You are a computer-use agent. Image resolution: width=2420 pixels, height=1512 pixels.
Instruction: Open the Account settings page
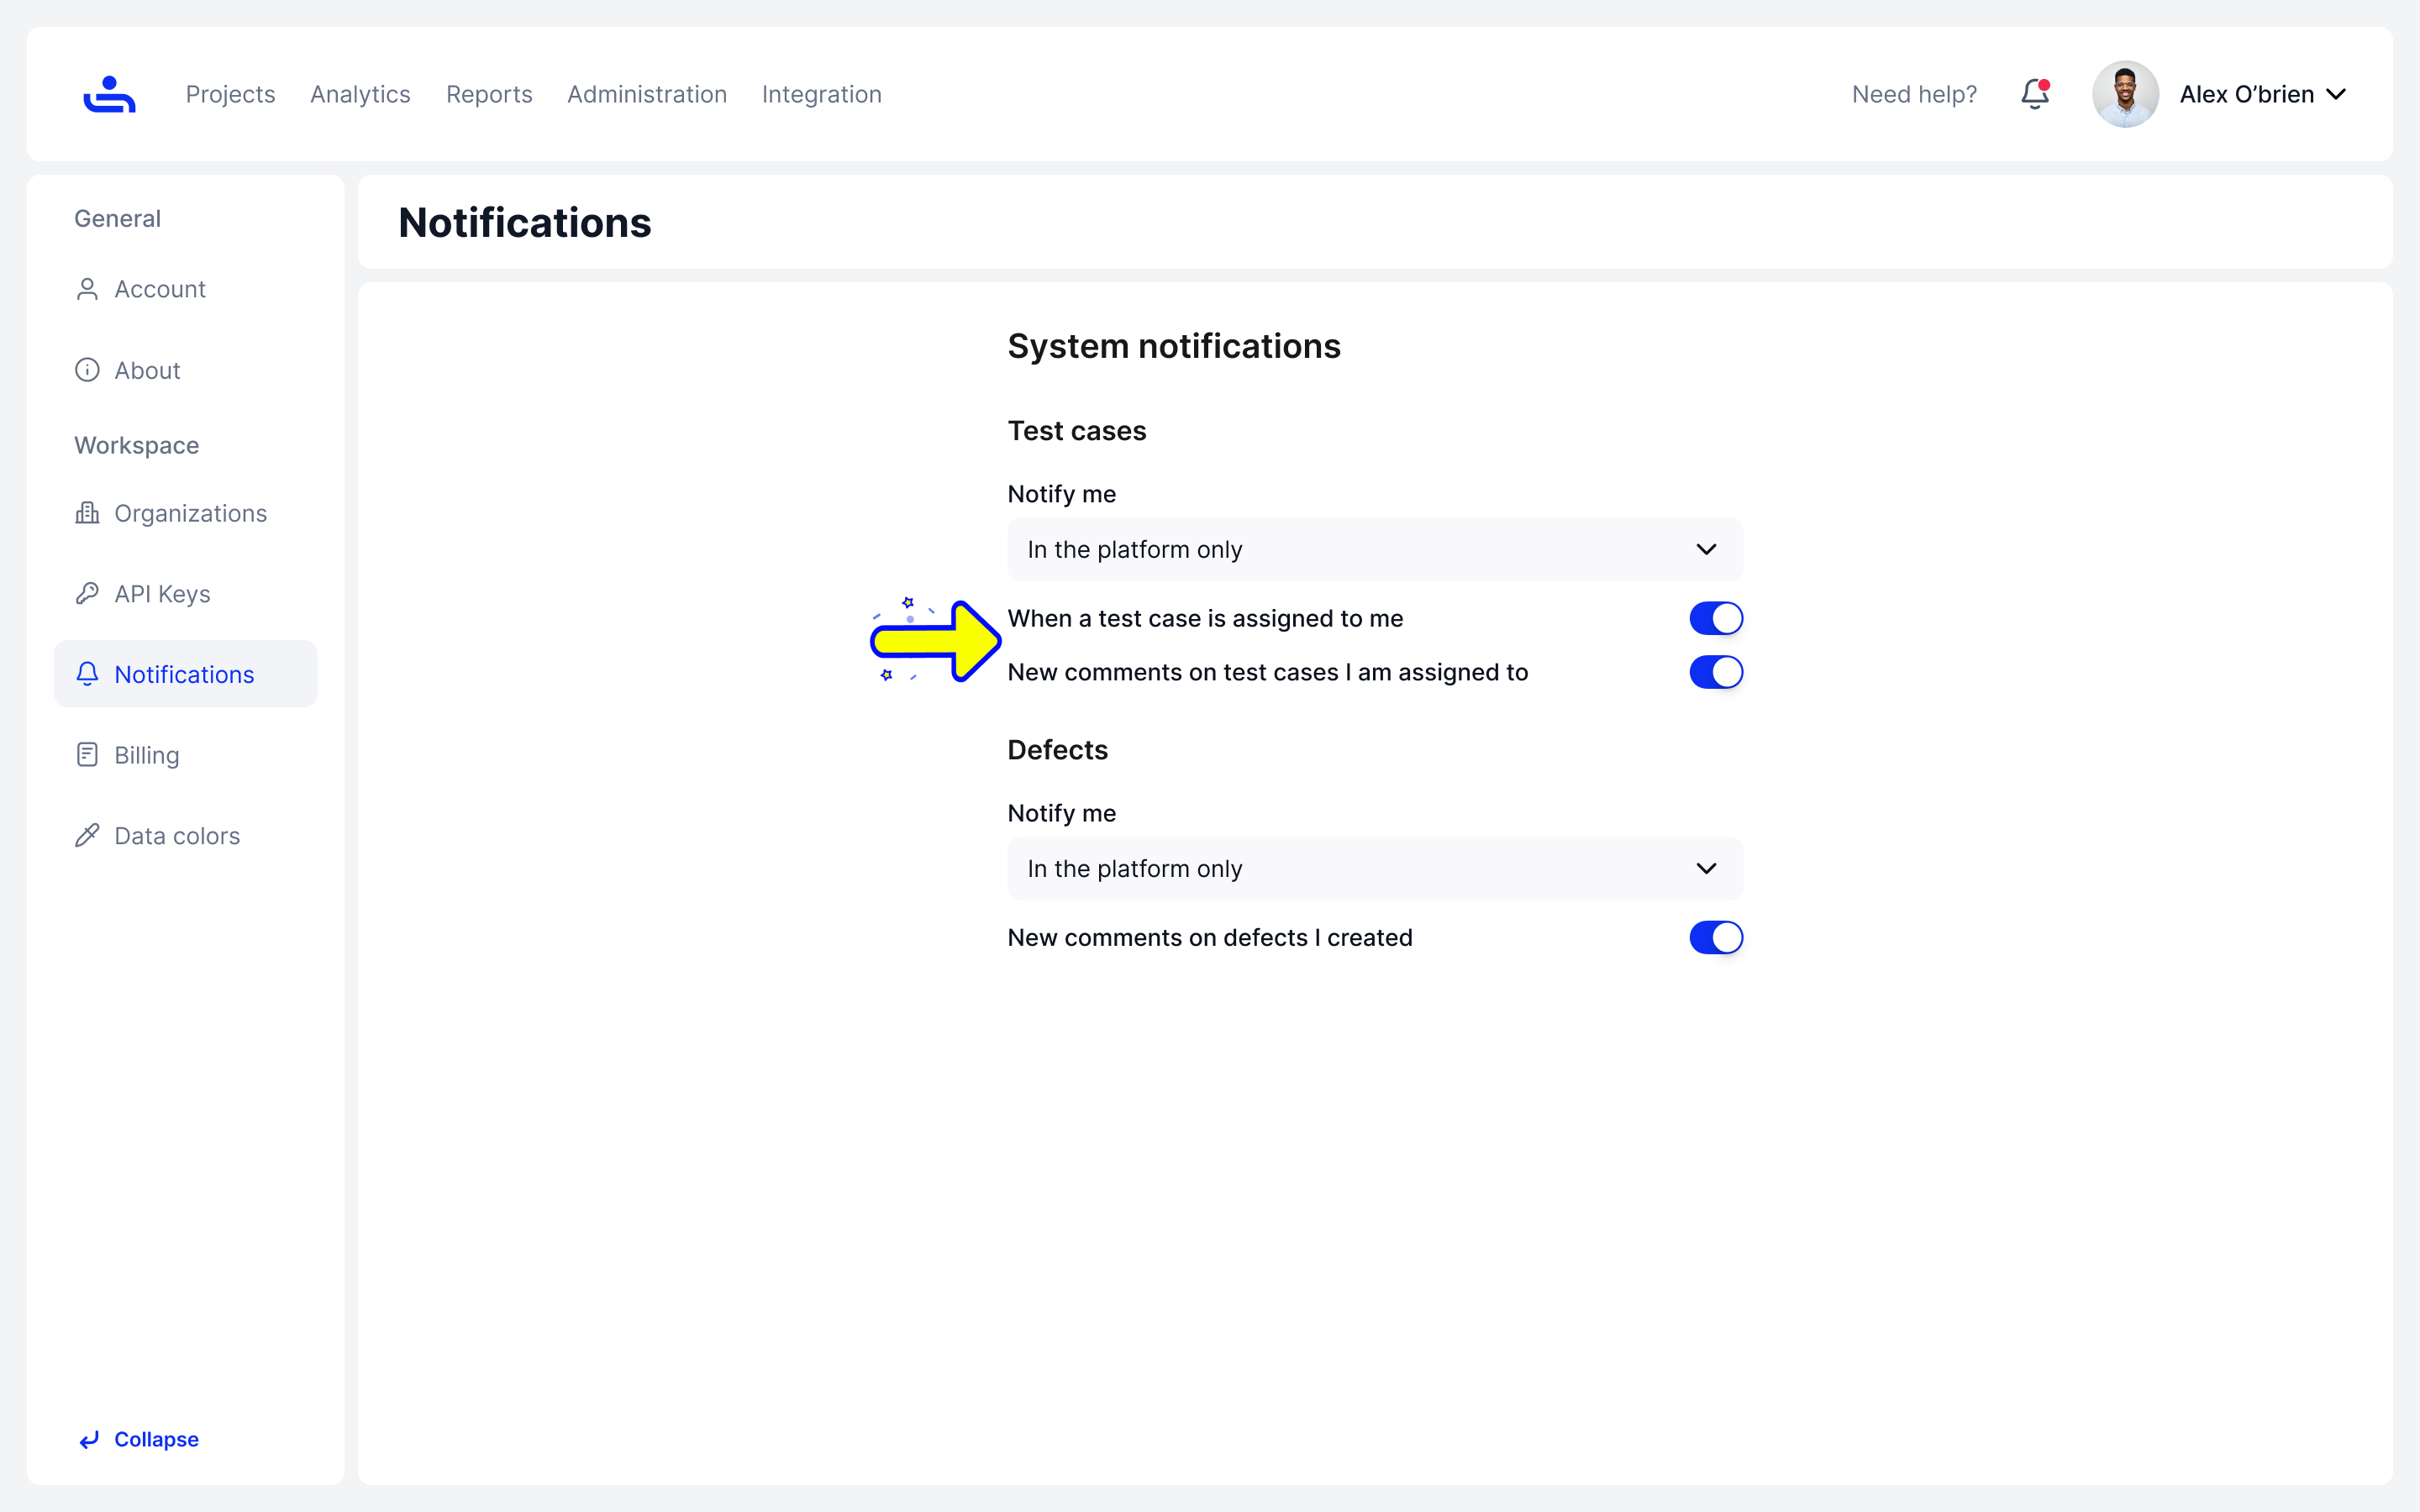coord(186,289)
